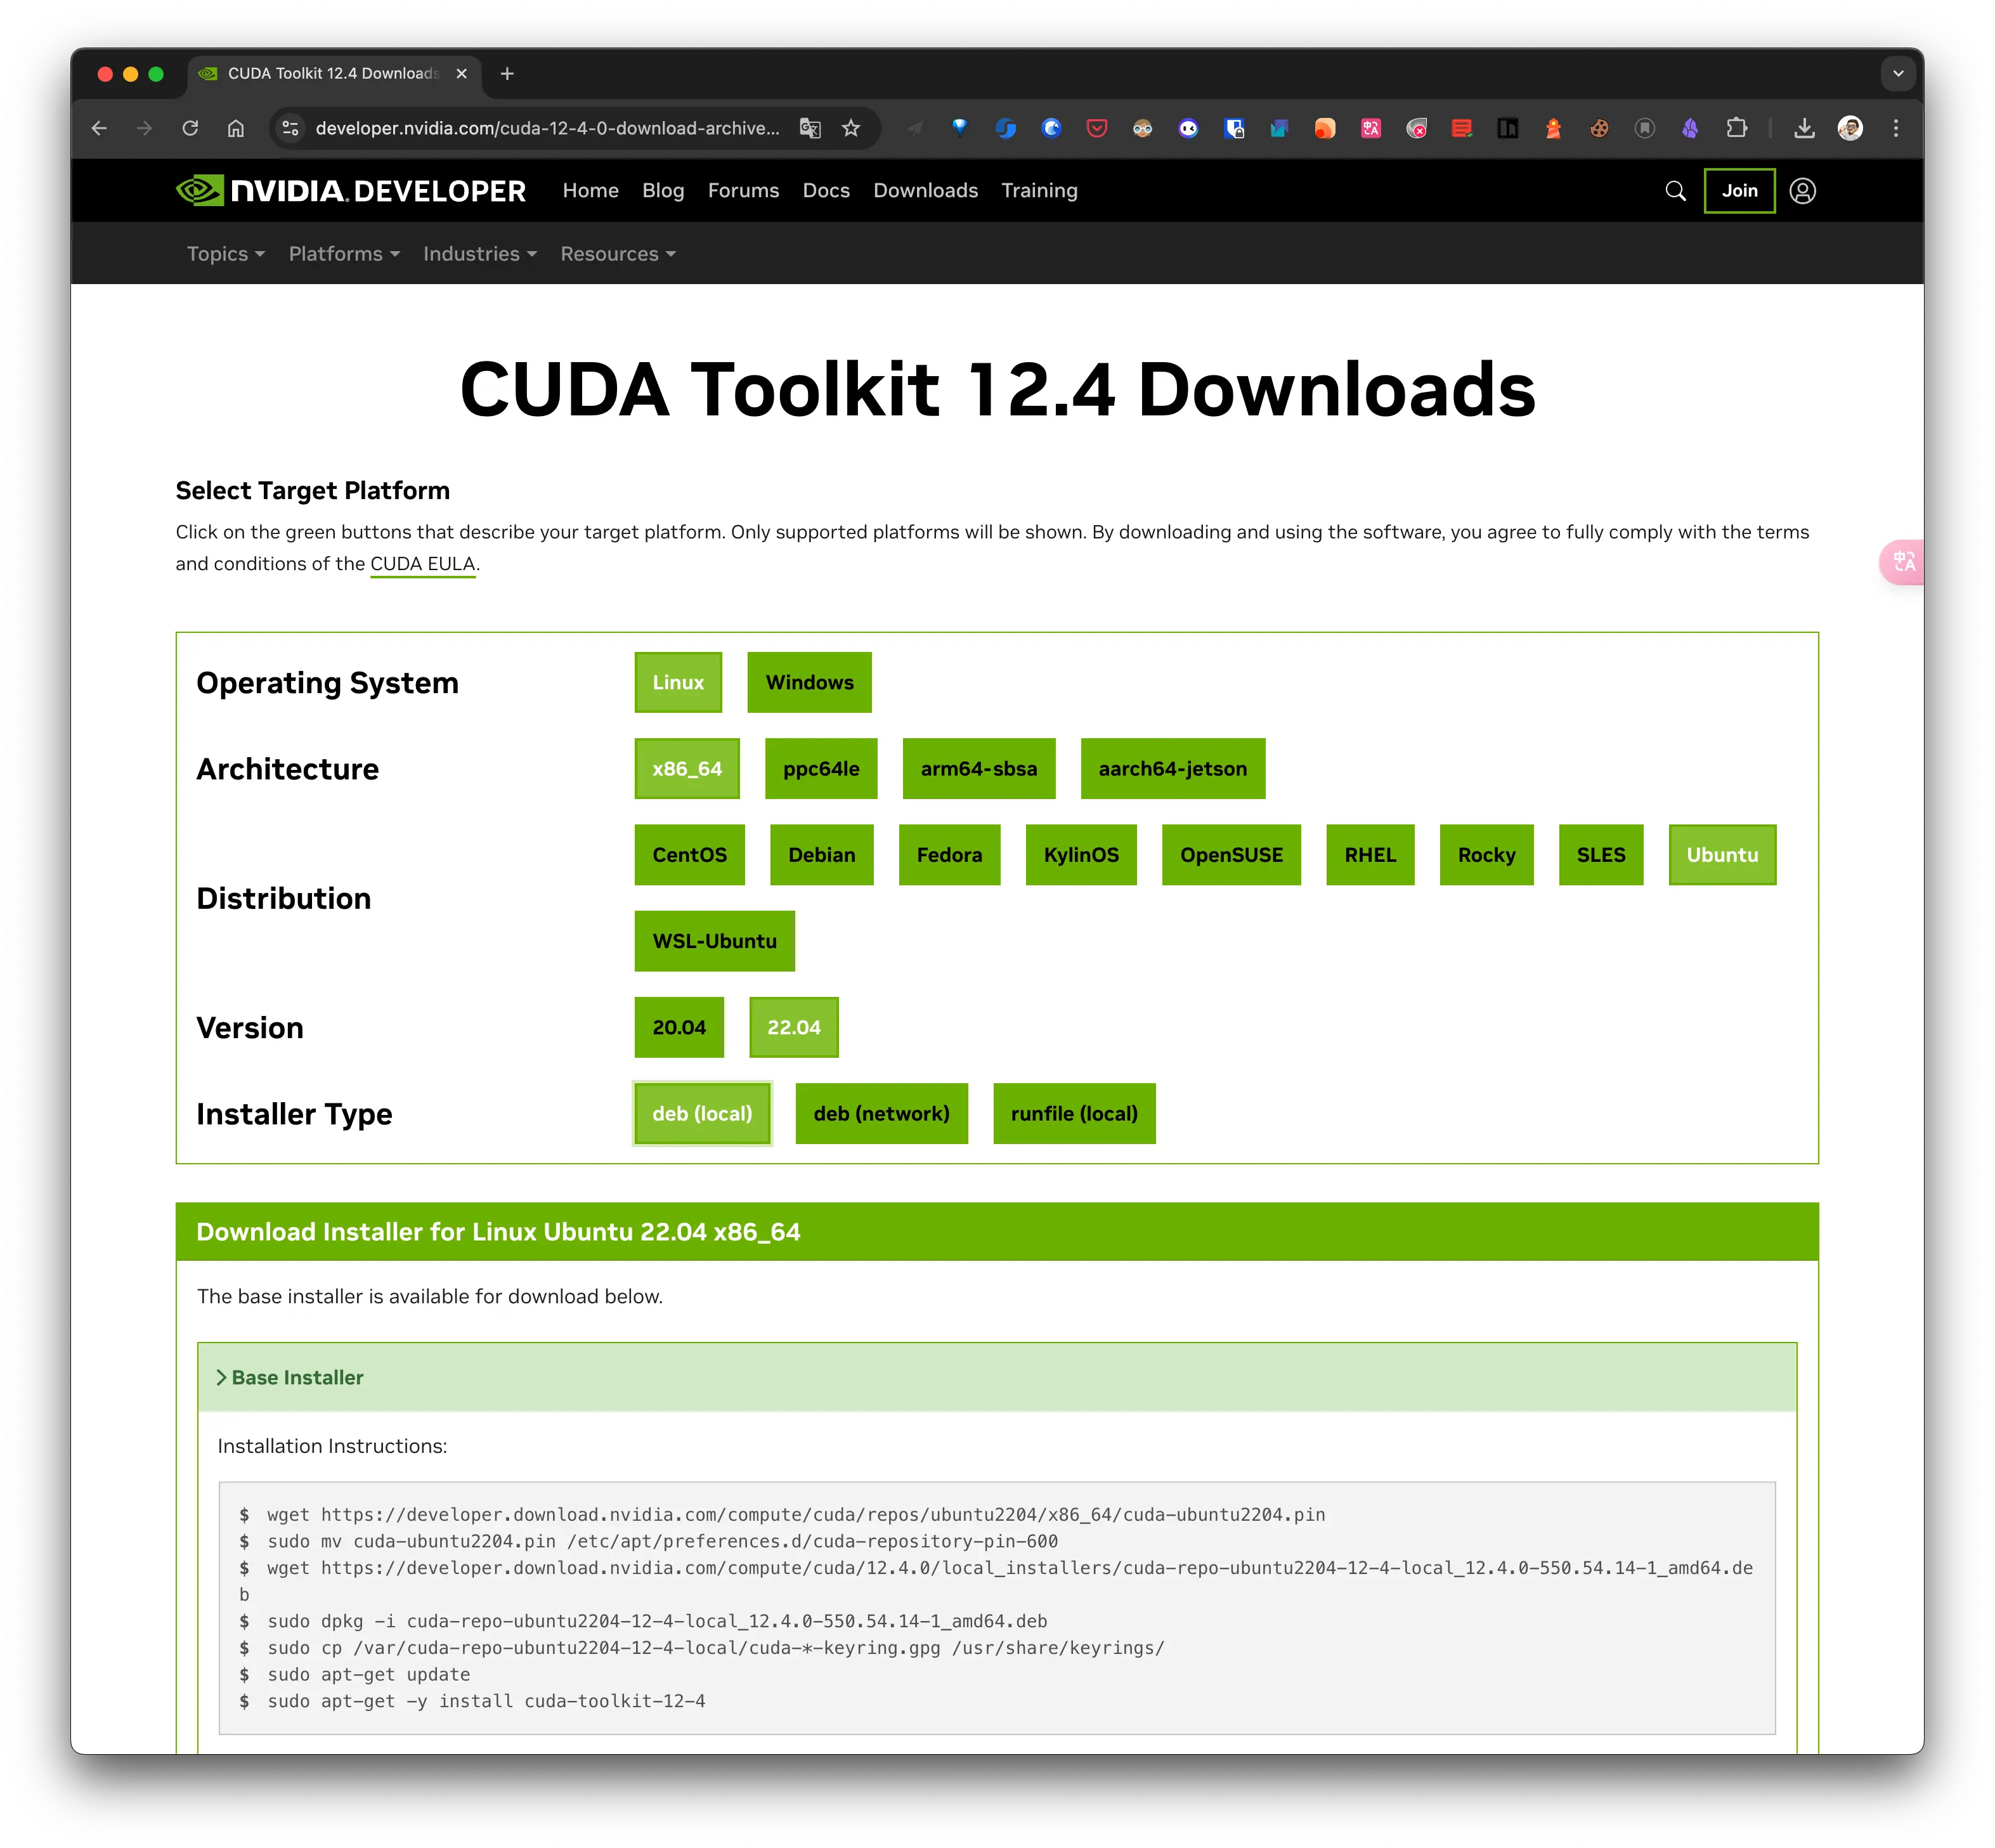Click the NVIDIA search magnifier icon
Viewport: 1995px width, 1848px height.
[x=1675, y=191]
